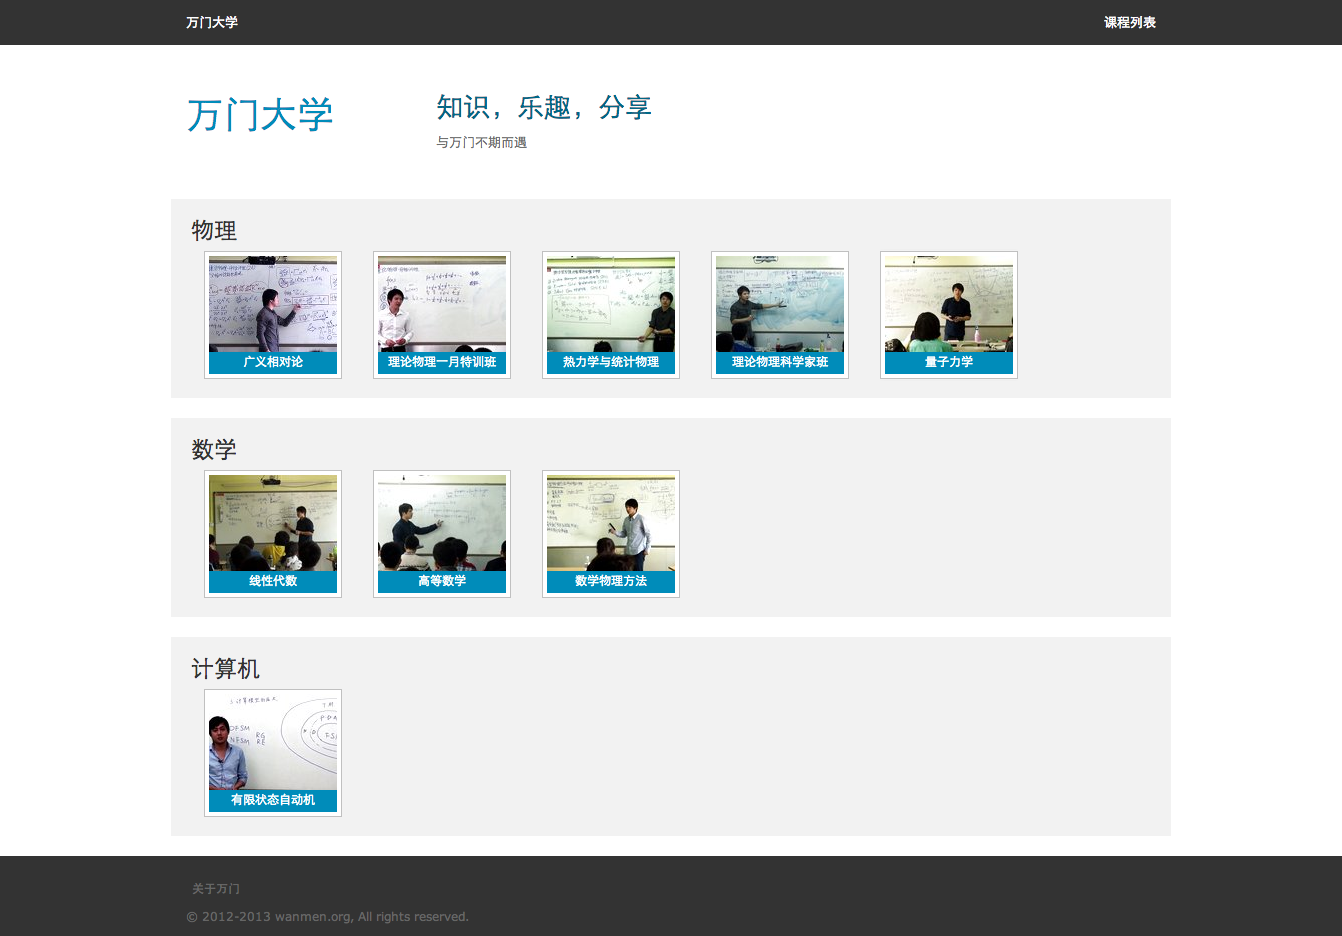
Task: Open the 线性代数 course thumbnail
Action: tap(273, 523)
